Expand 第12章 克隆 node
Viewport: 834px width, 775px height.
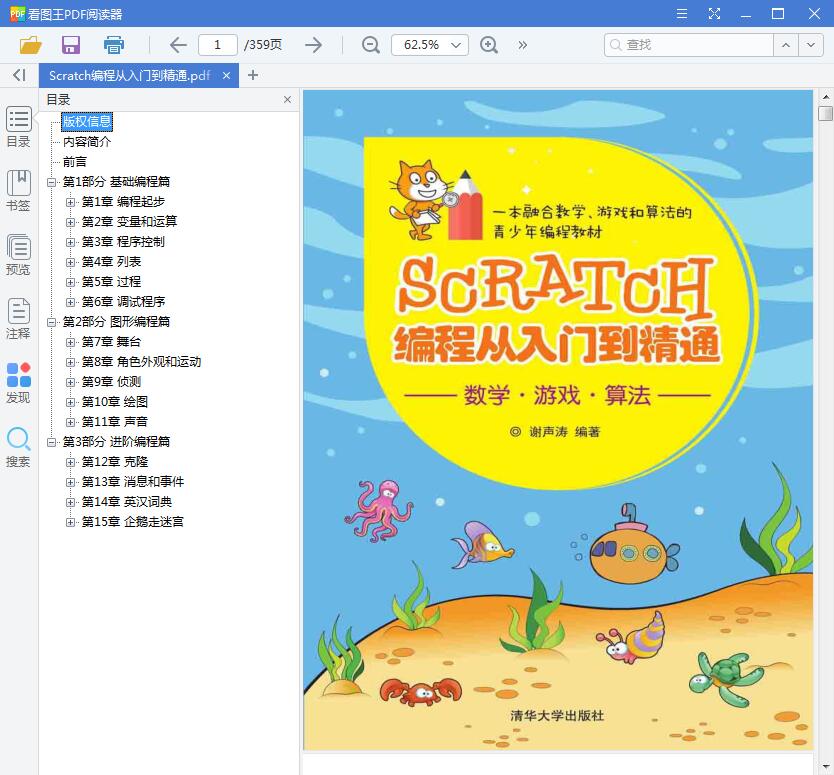pos(70,462)
